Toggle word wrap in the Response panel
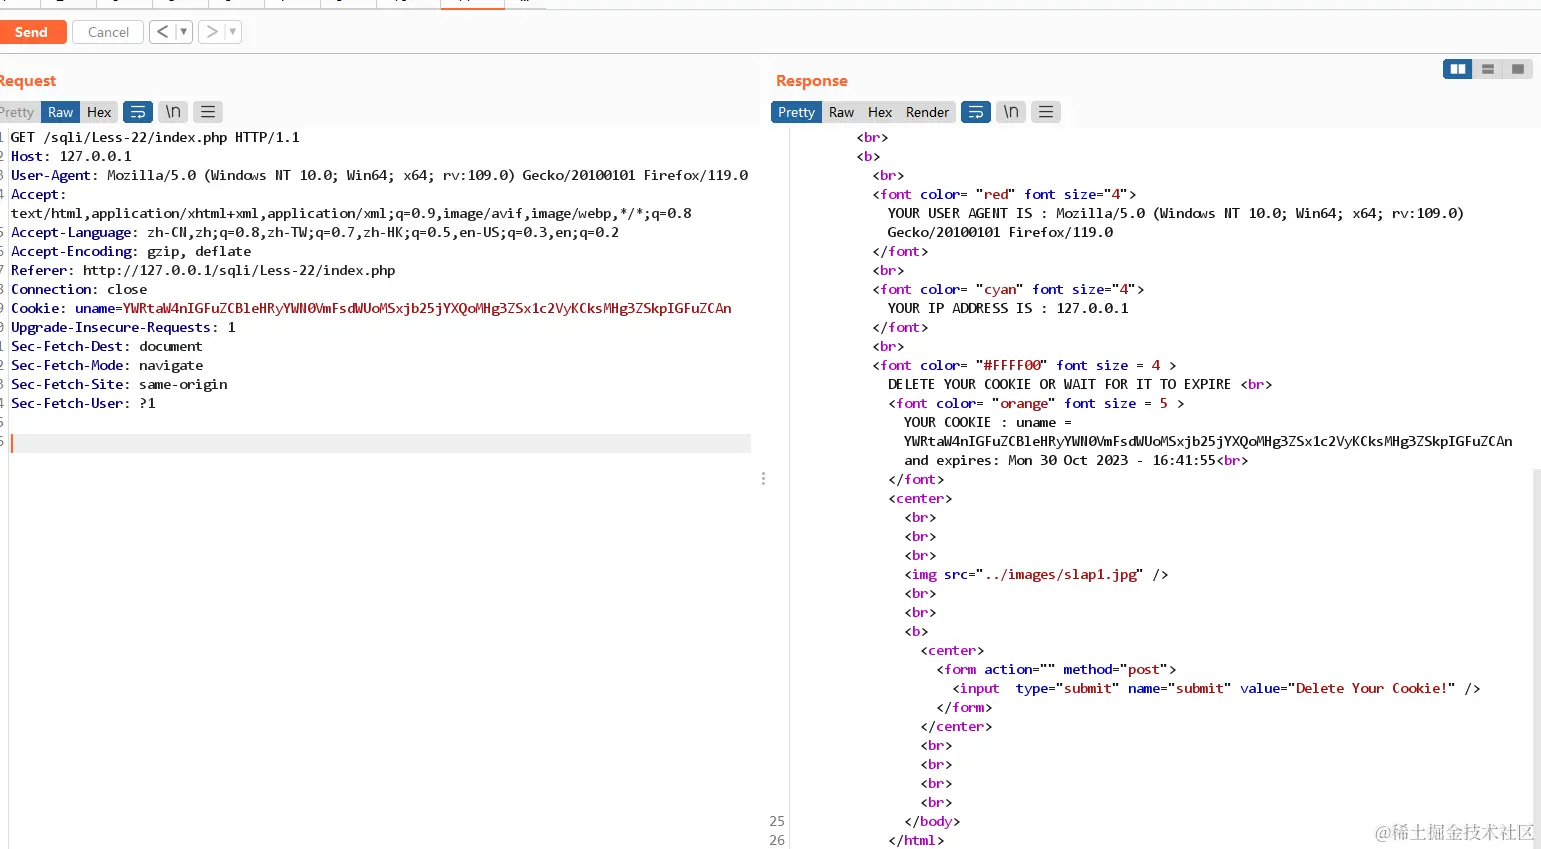Viewport: 1541px width, 849px height. (976, 112)
